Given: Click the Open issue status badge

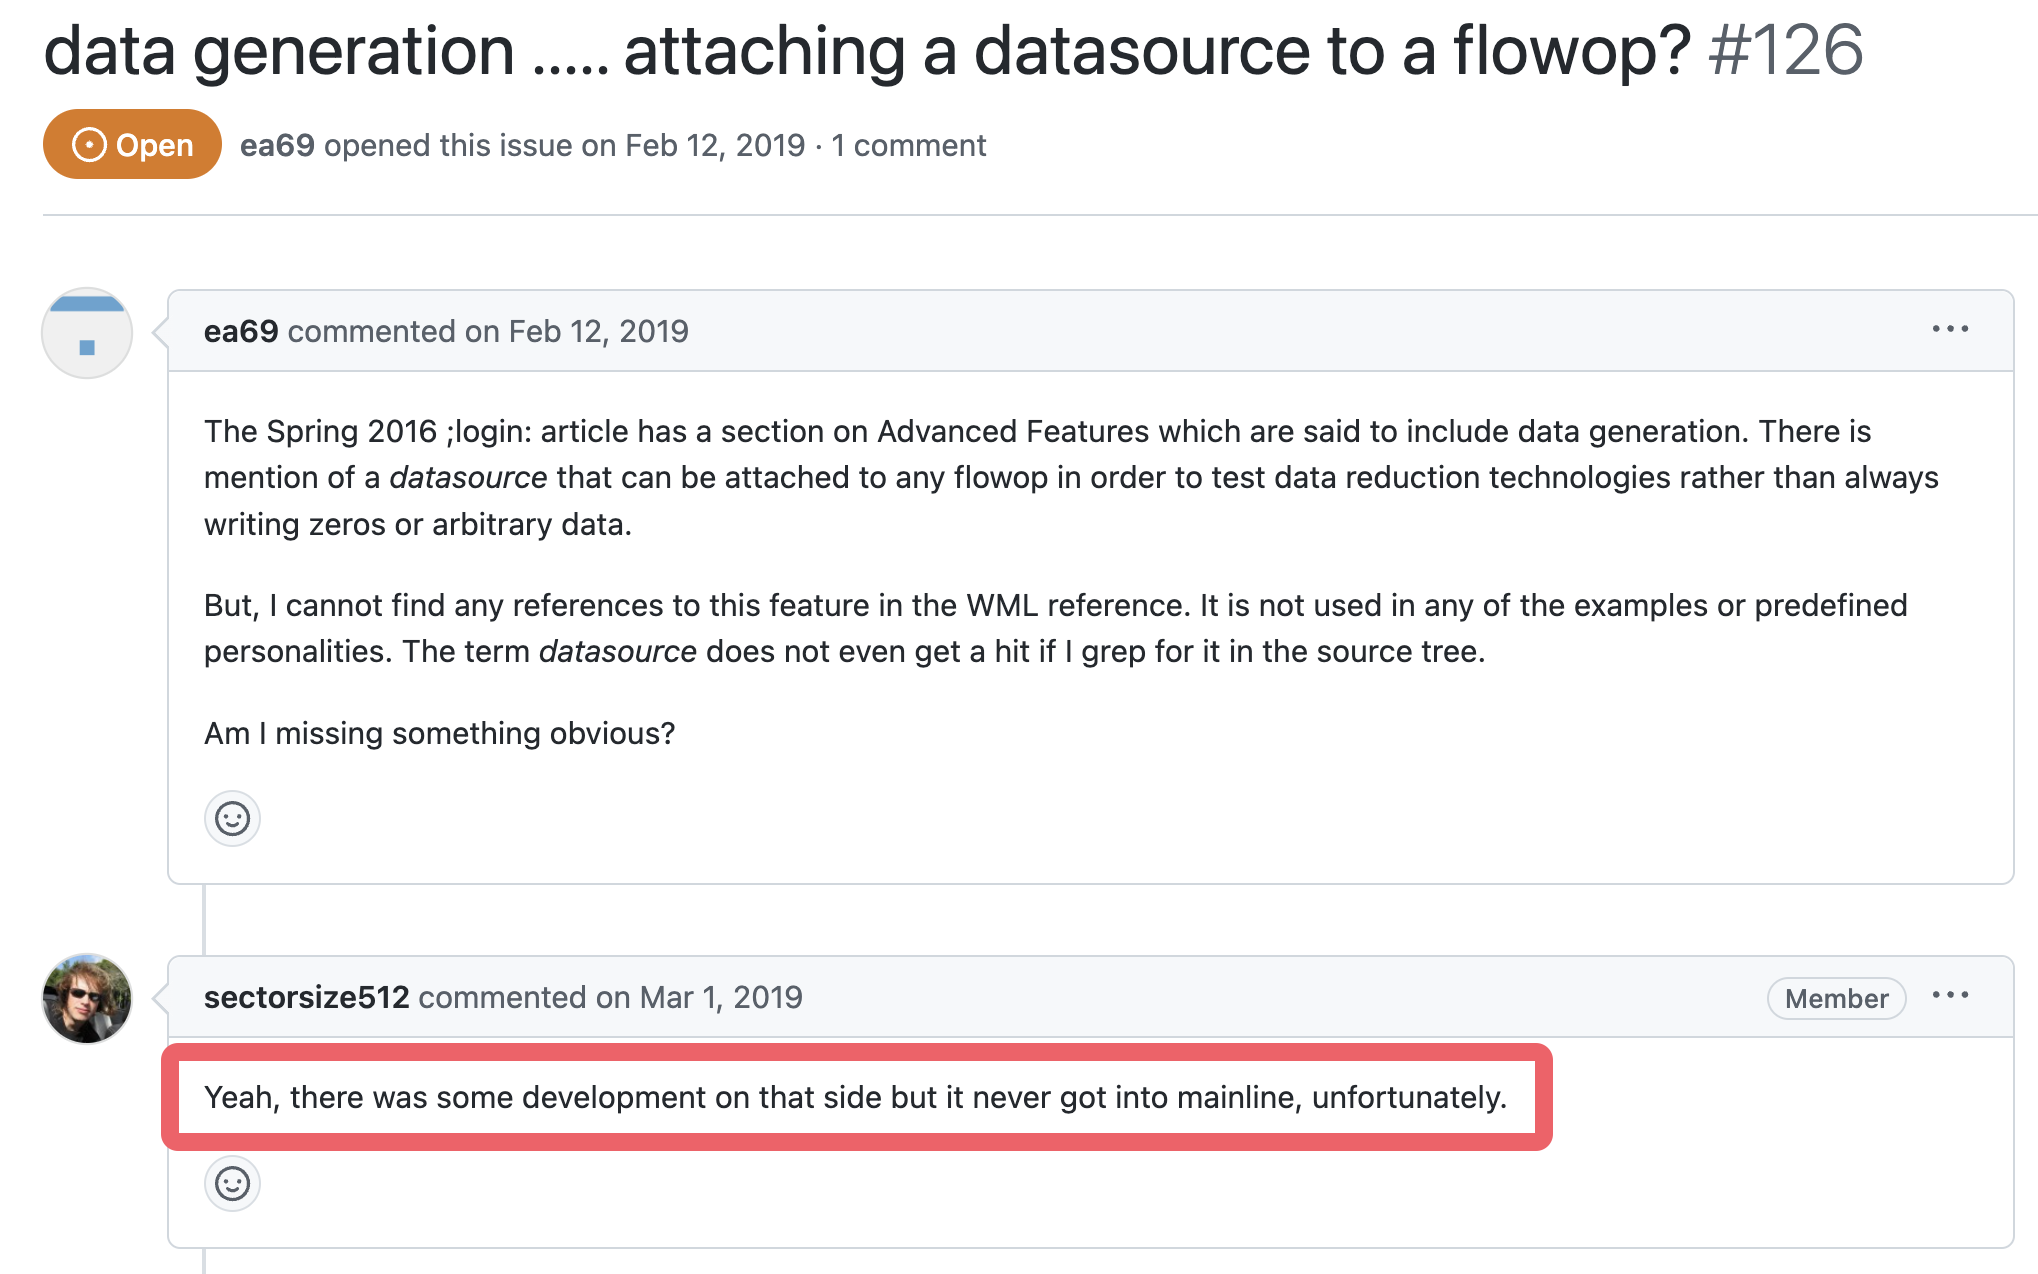Looking at the screenshot, I should [132, 145].
